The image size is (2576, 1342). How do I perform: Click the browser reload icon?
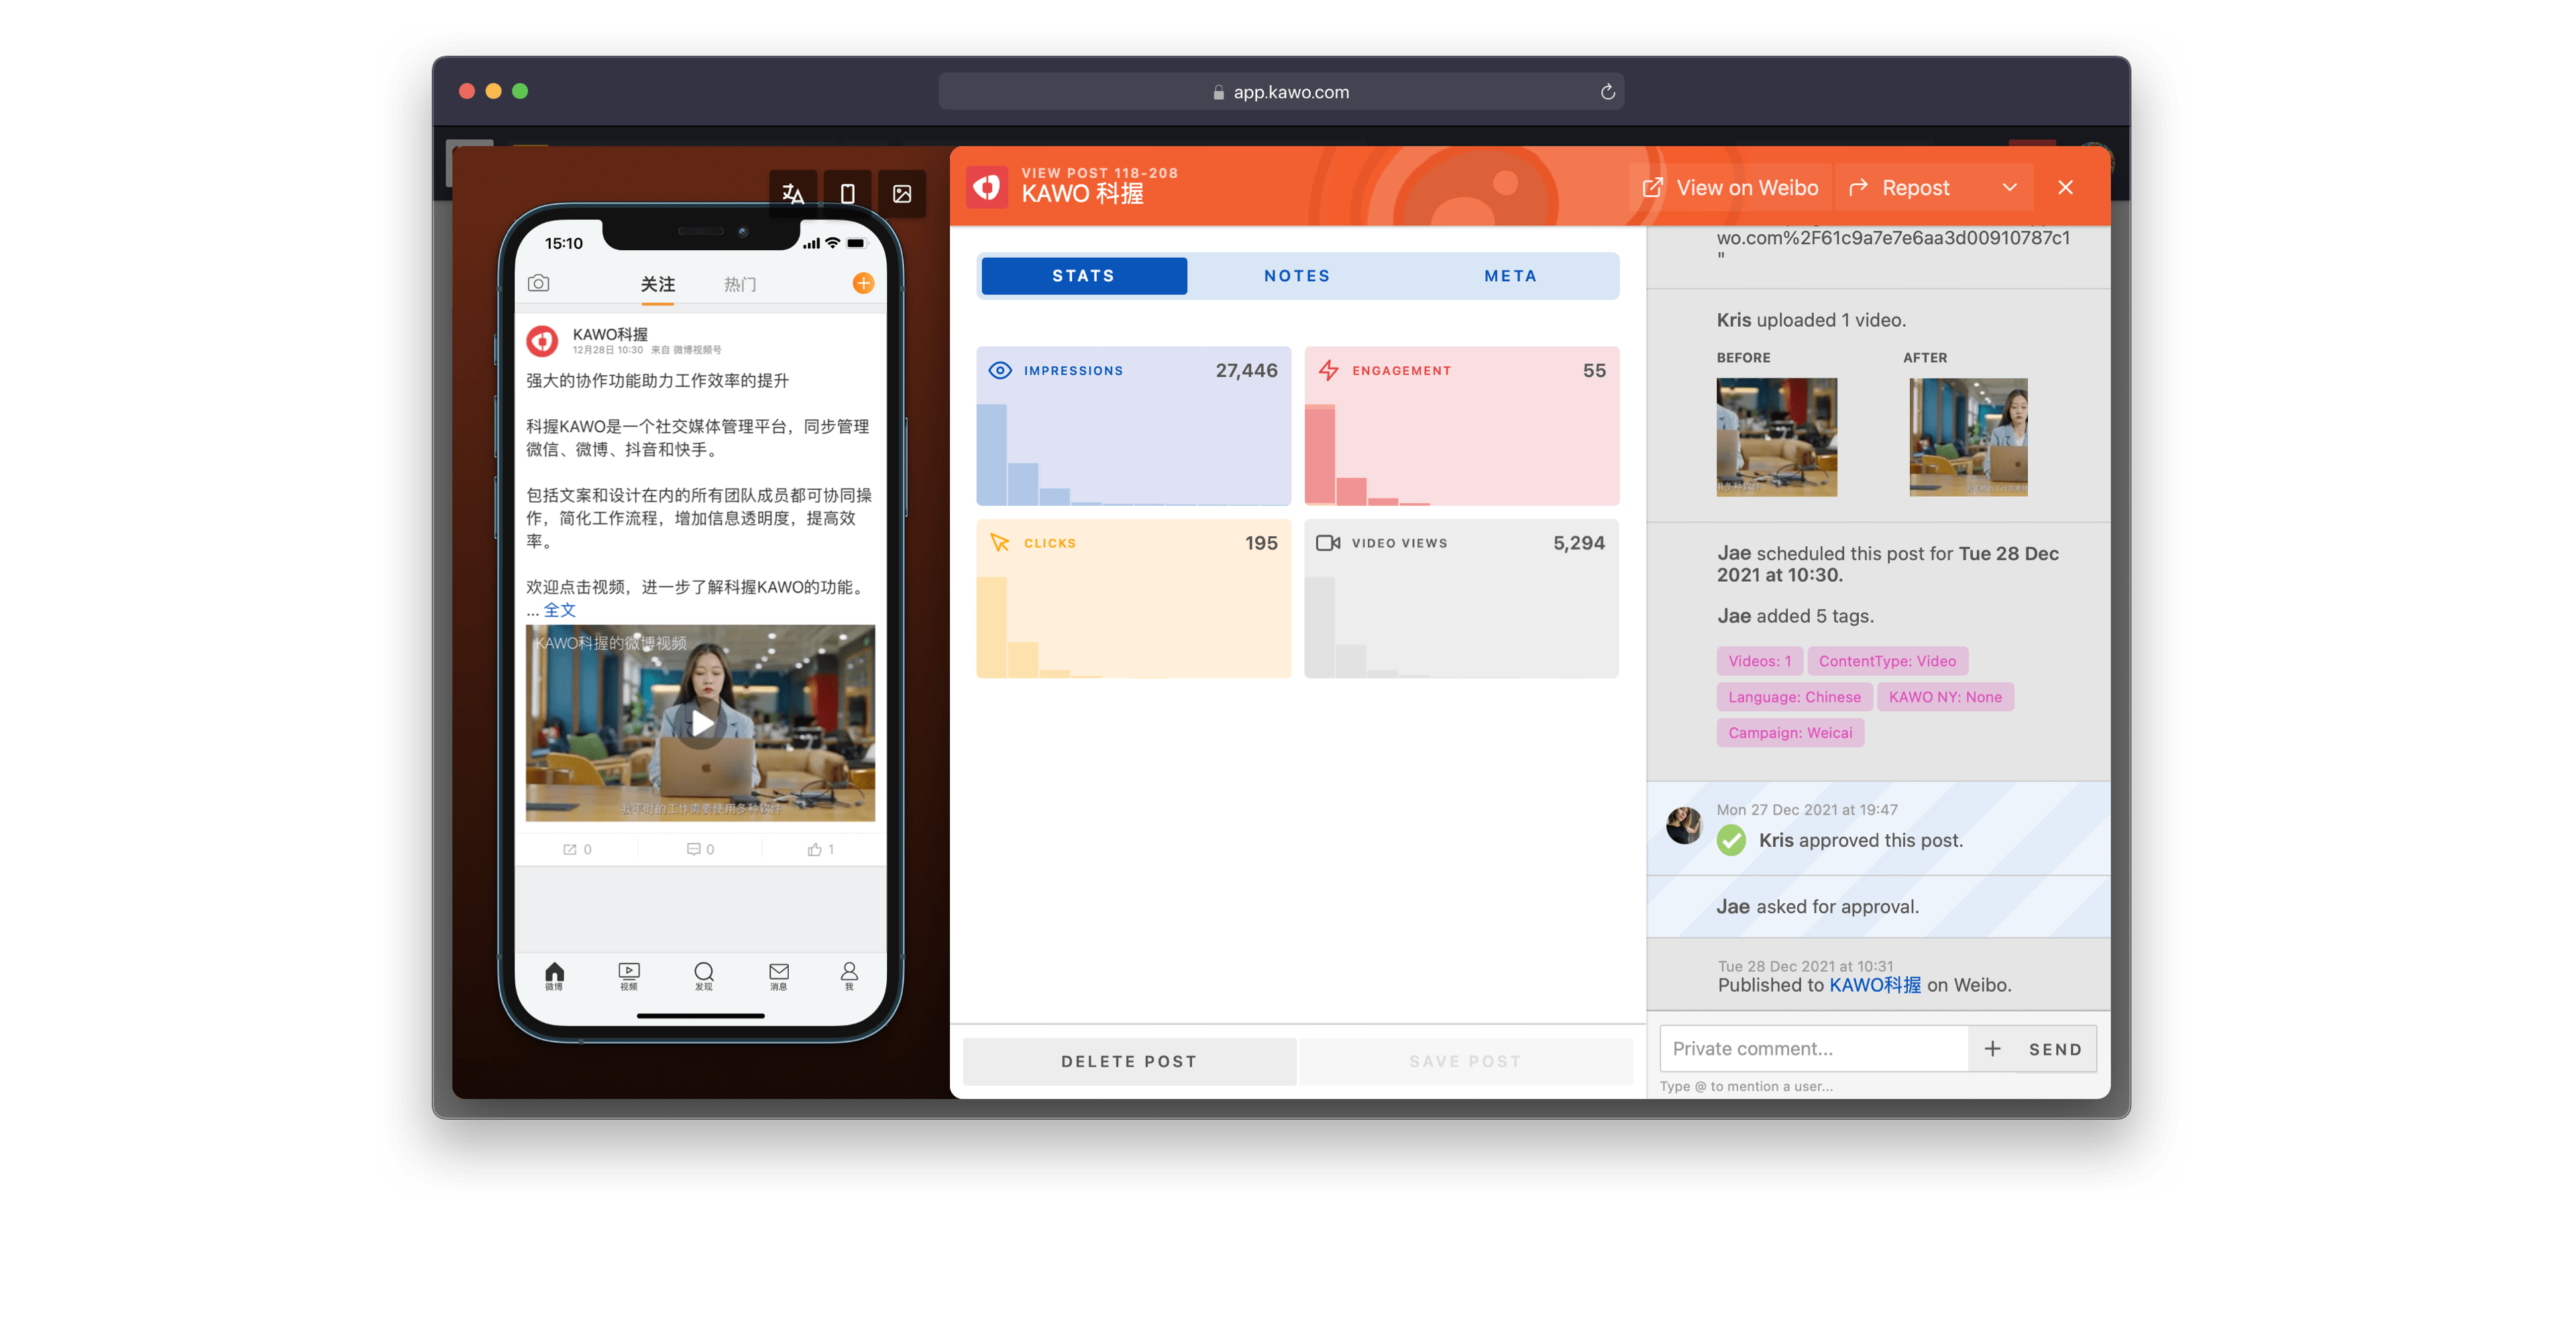pos(1607,91)
